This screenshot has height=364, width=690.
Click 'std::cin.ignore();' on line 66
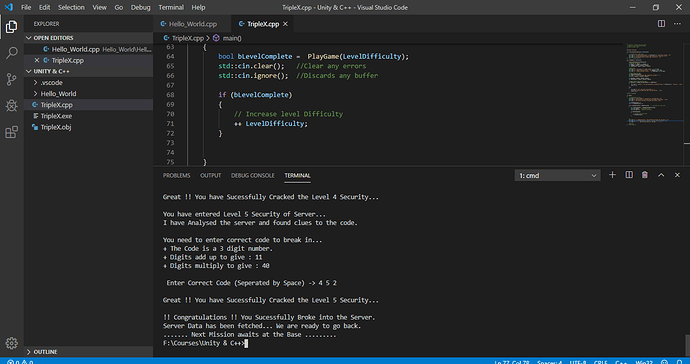tap(253, 76)
